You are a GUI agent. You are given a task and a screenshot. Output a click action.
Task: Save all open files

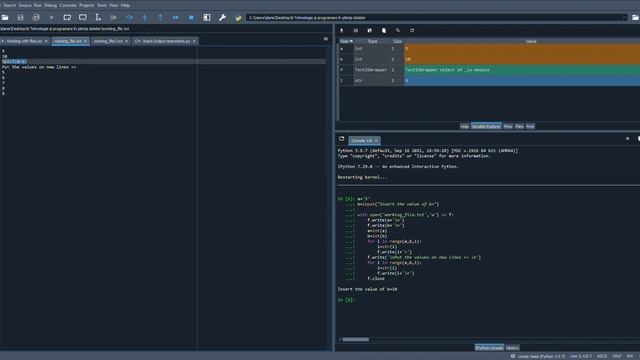click(36, 18)
